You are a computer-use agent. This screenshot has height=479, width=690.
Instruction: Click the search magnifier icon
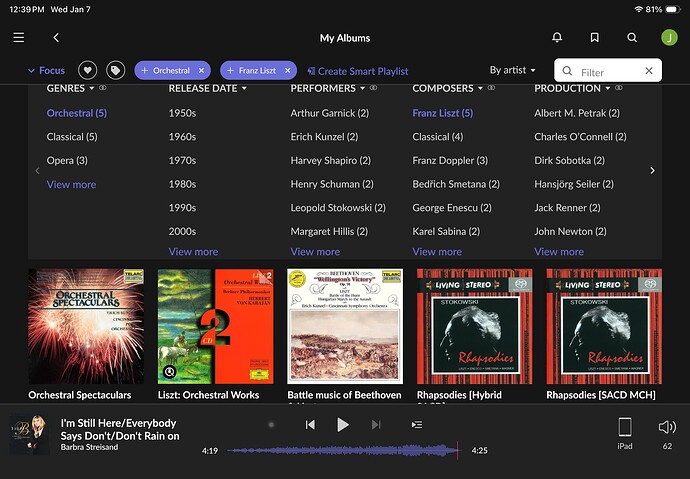coord(632,38)
